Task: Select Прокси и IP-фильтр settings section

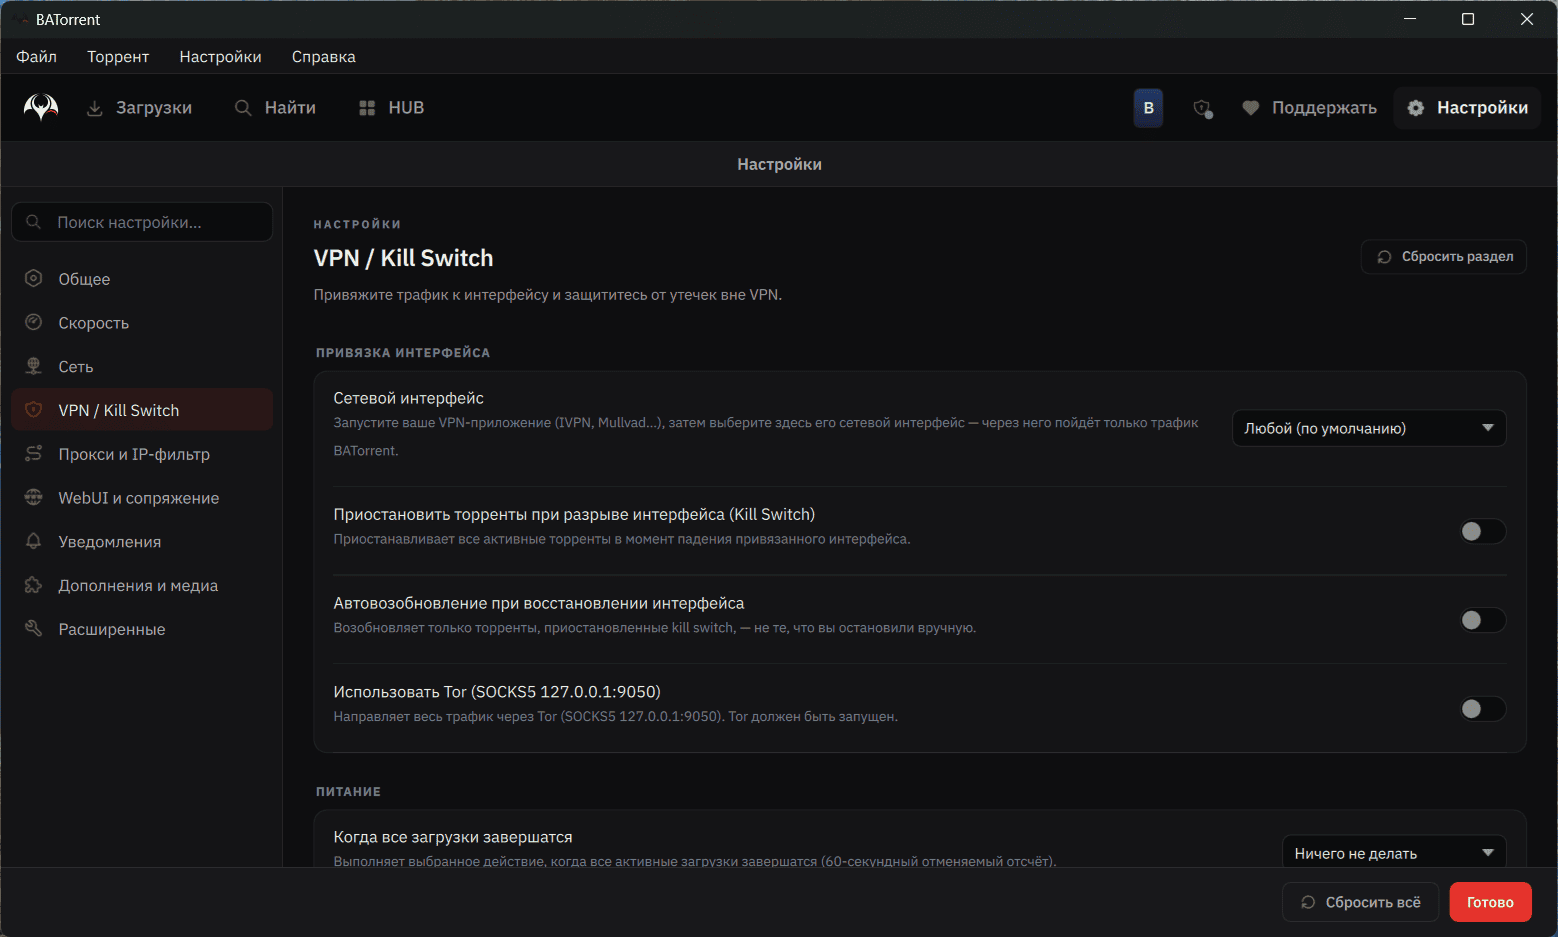Action: tap(142, 454)
